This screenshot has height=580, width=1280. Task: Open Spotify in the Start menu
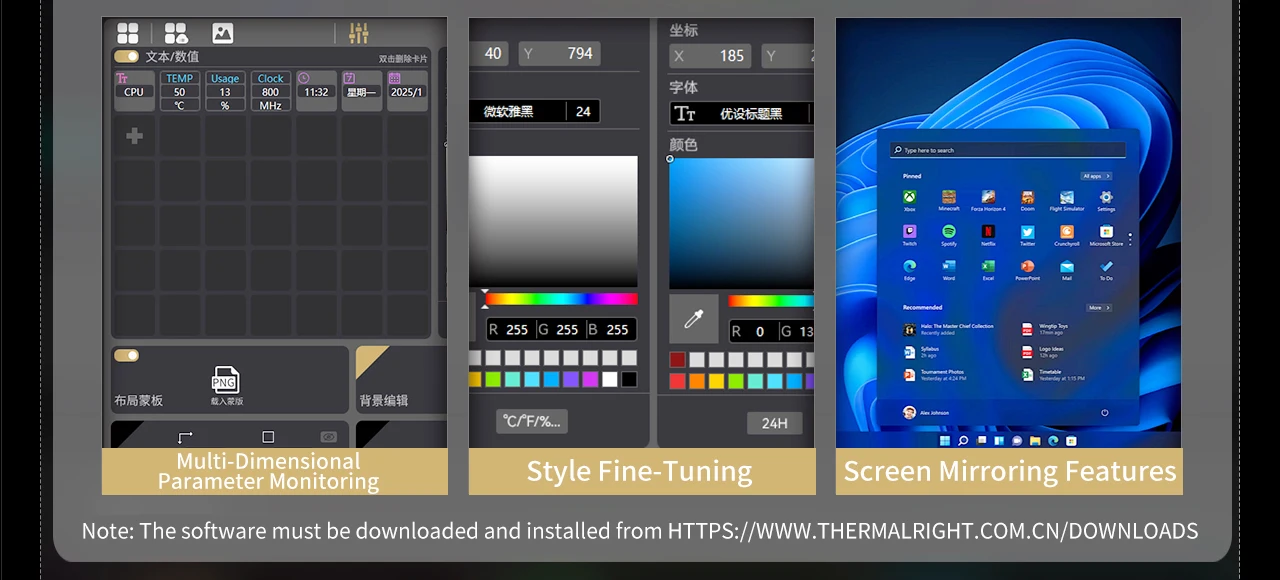pyautogui.click(x=948, y=232)
